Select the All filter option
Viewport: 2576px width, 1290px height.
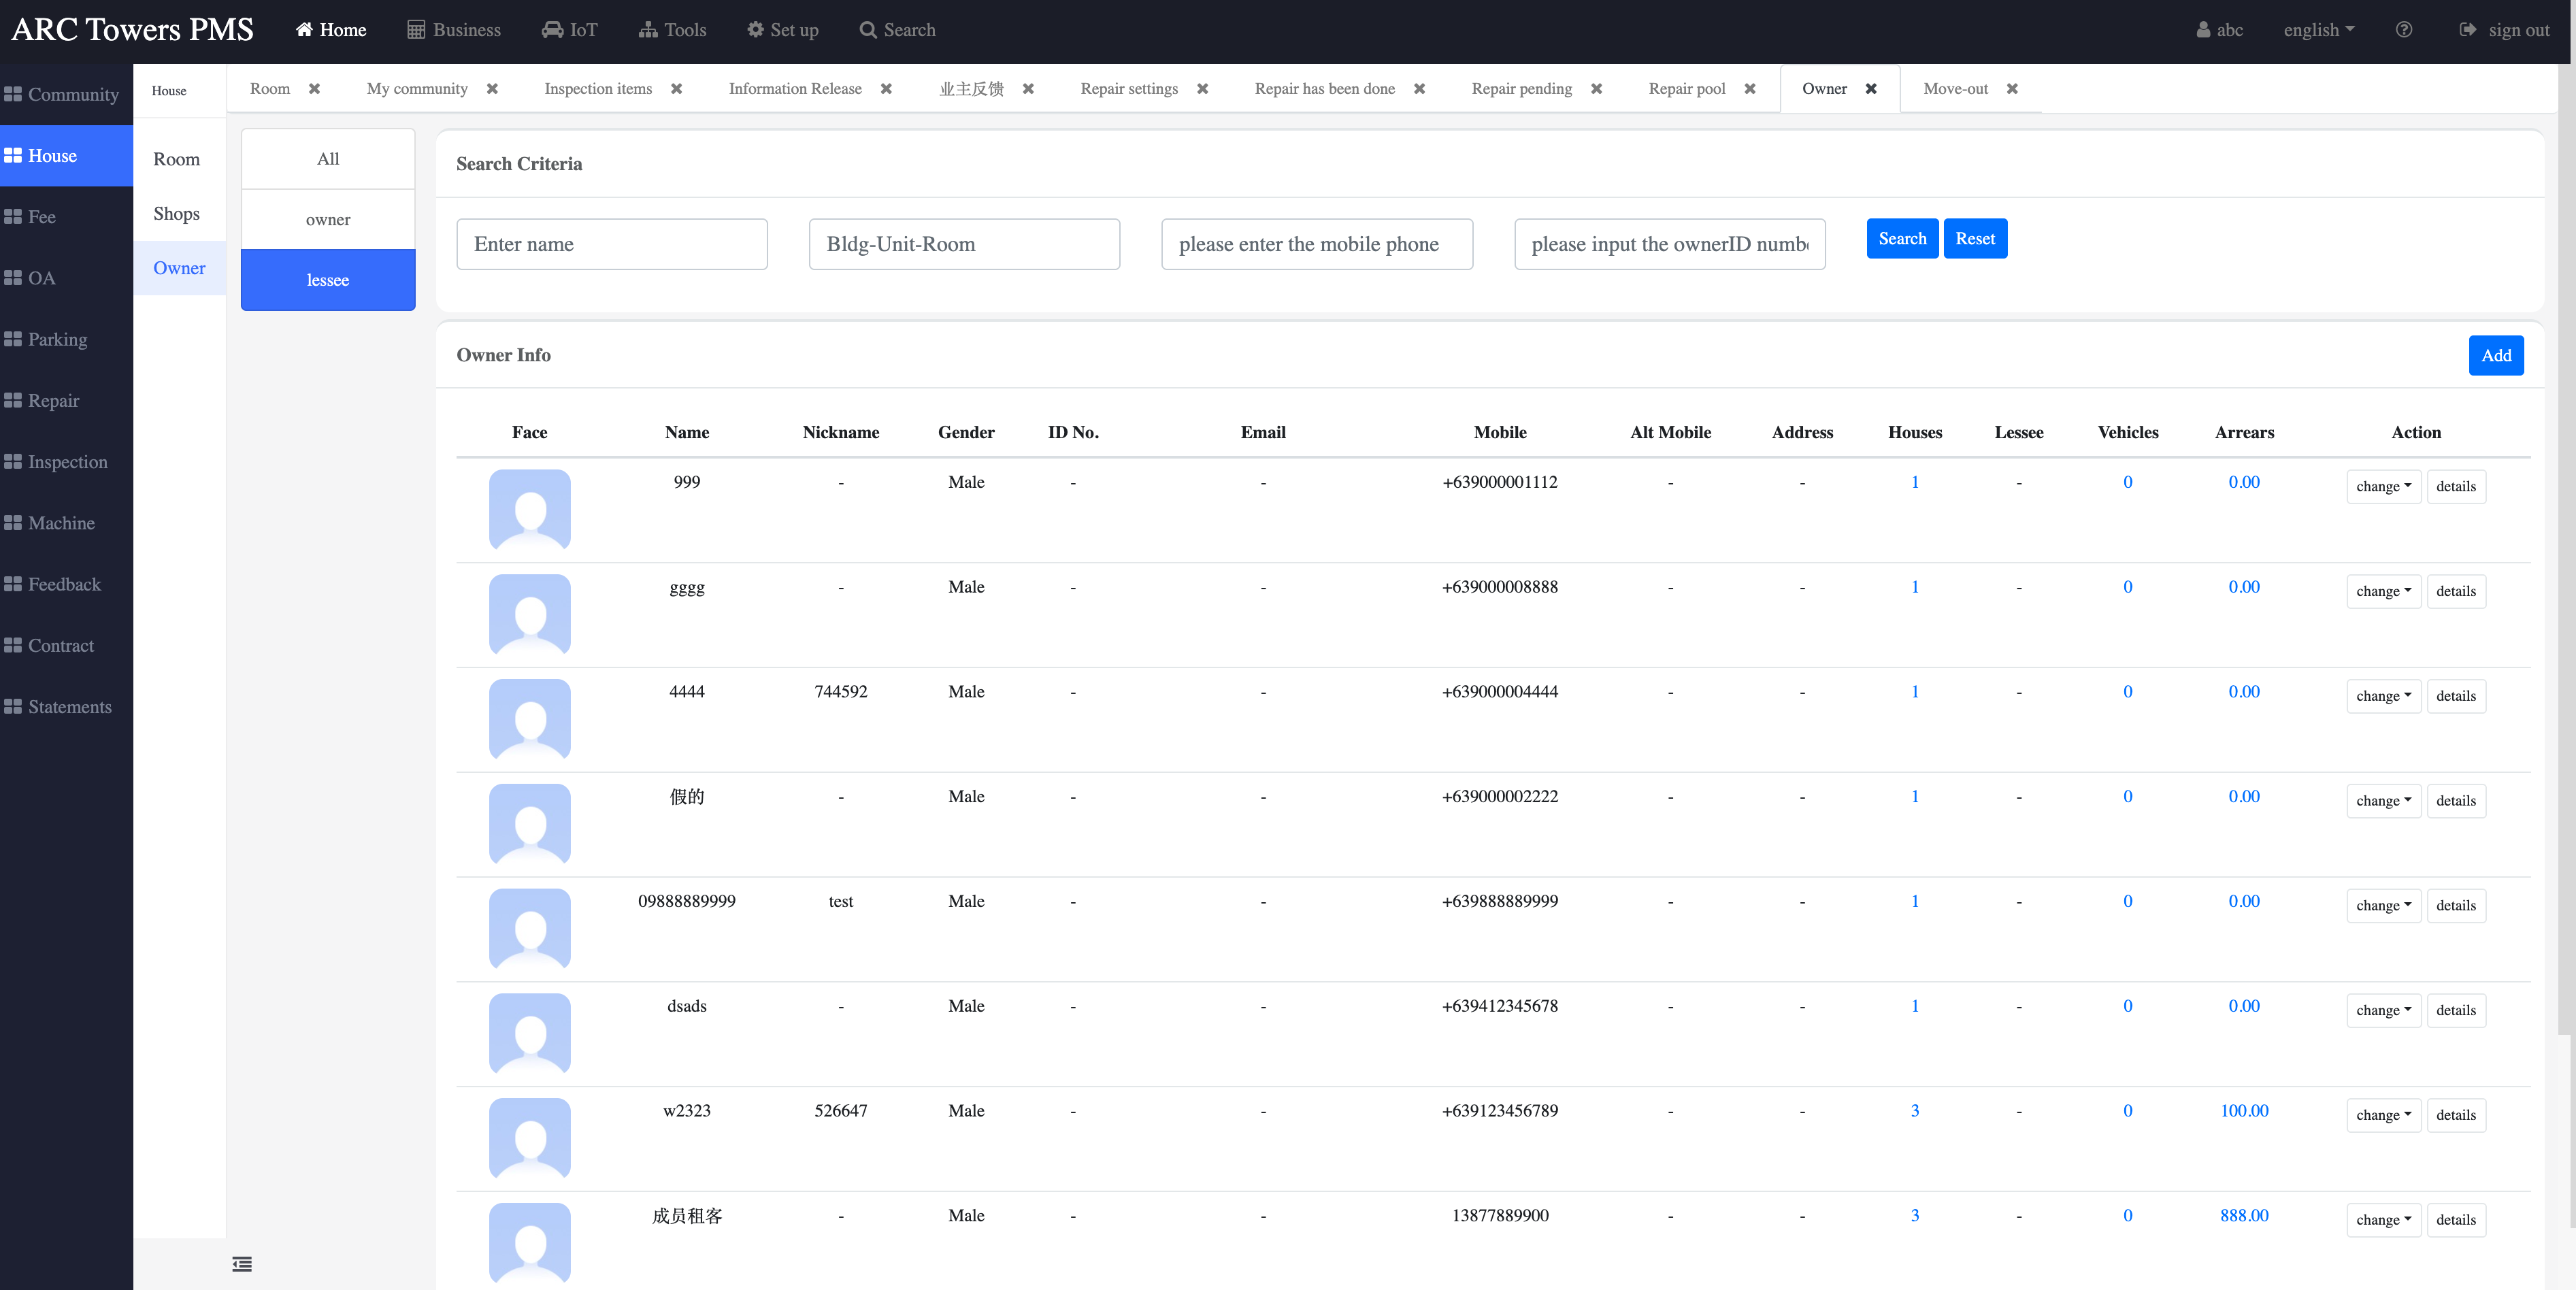328,159
